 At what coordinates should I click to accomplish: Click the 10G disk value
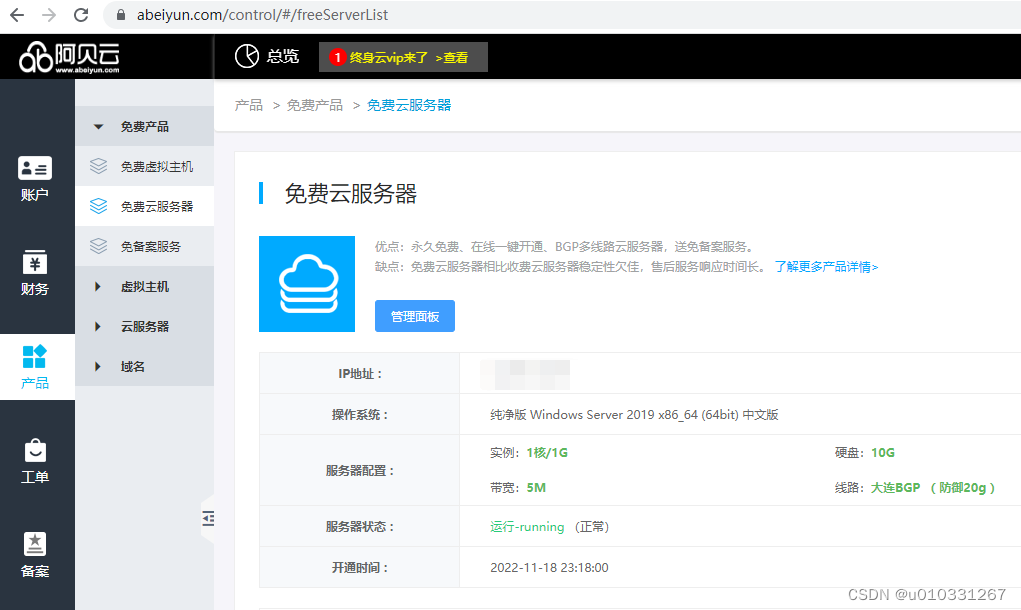[883, 452]
